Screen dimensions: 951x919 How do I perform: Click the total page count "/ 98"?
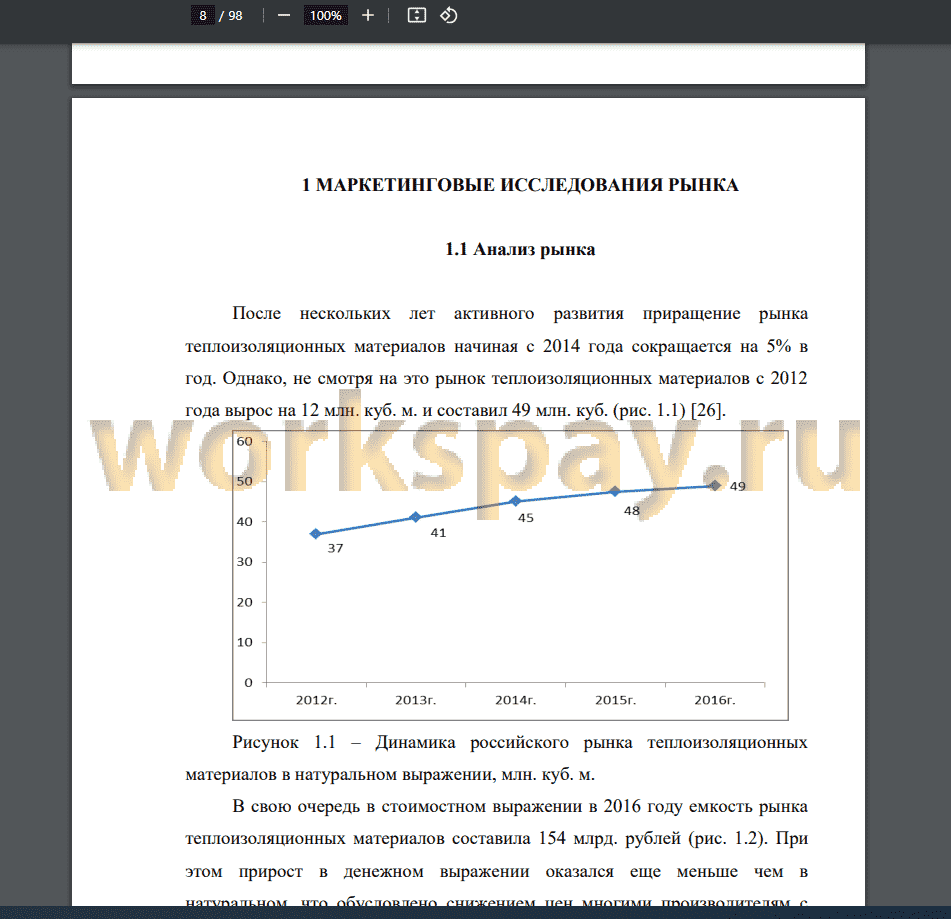coord(230,16)
